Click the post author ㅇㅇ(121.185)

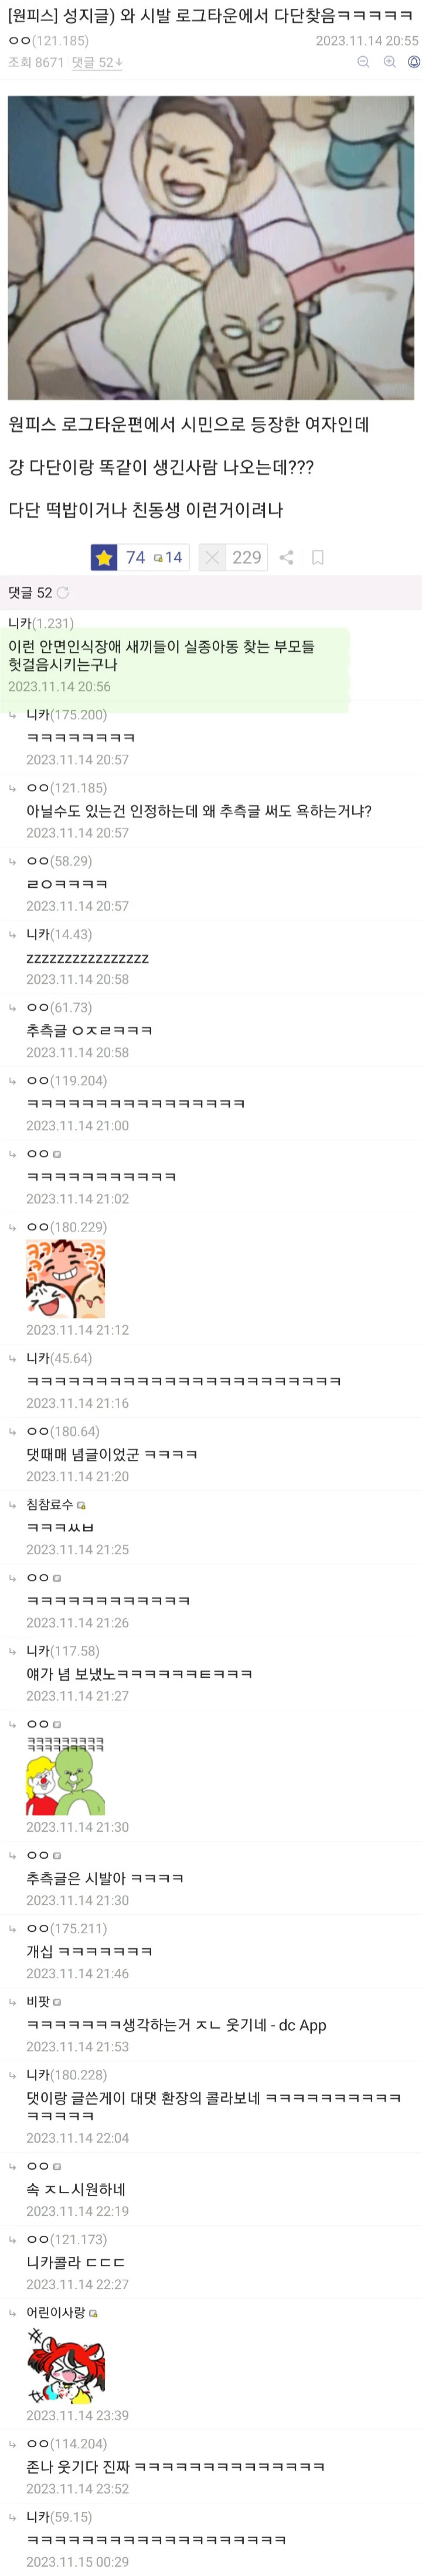[x=48, y=41]
